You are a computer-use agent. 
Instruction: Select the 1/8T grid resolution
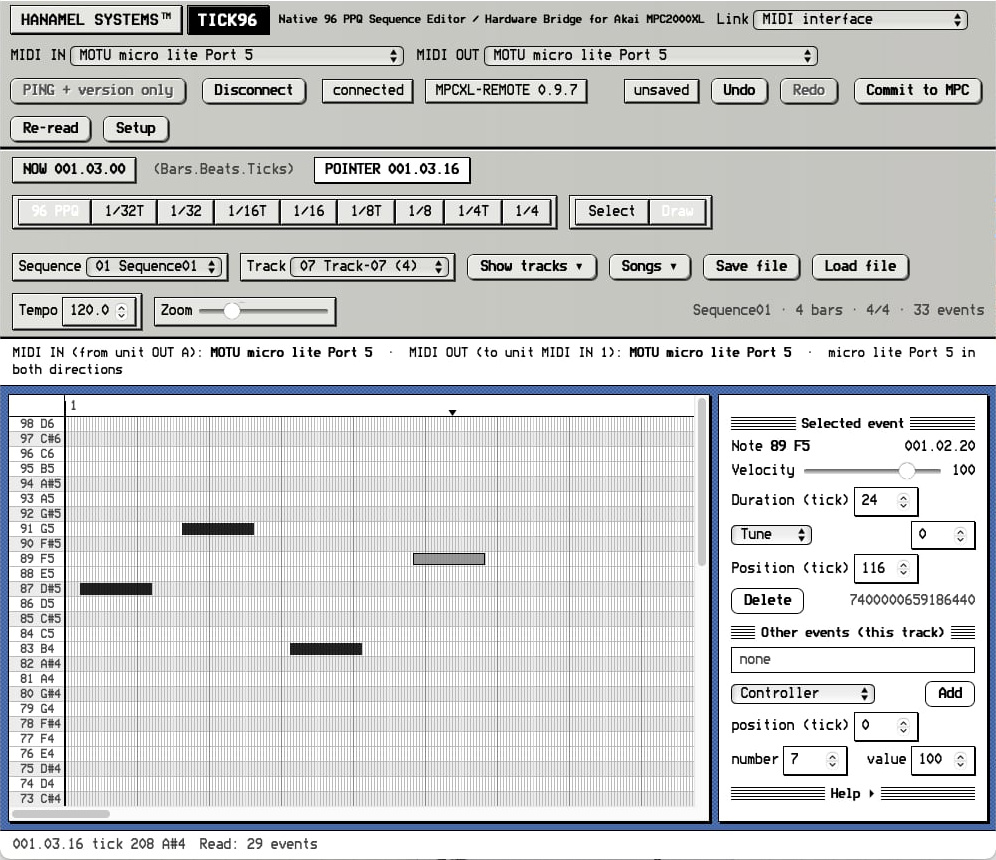click(x=366, y=212)
